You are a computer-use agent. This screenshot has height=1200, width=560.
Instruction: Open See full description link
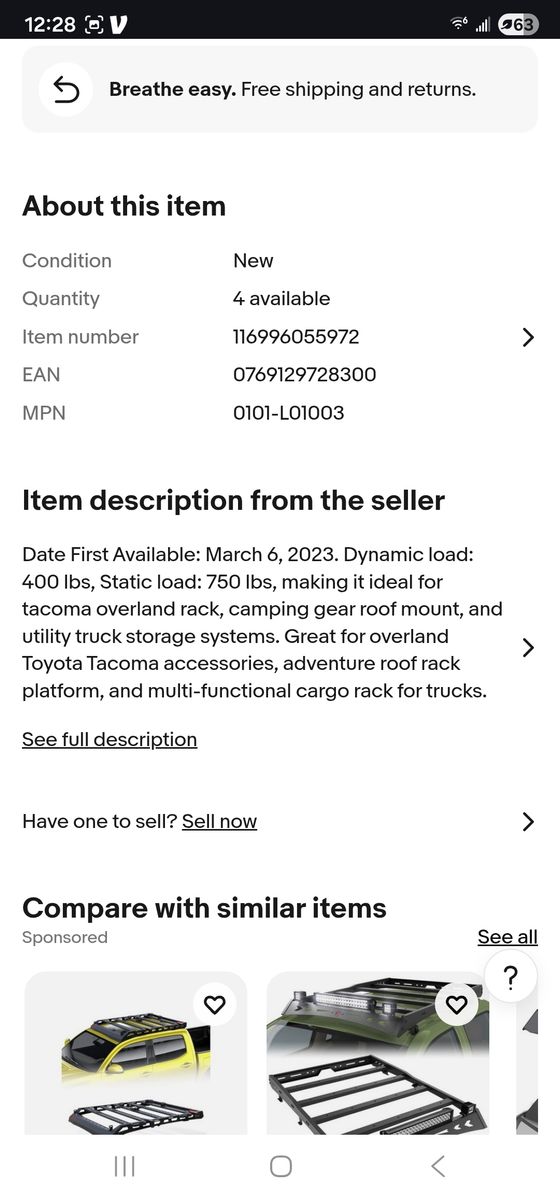110,739
